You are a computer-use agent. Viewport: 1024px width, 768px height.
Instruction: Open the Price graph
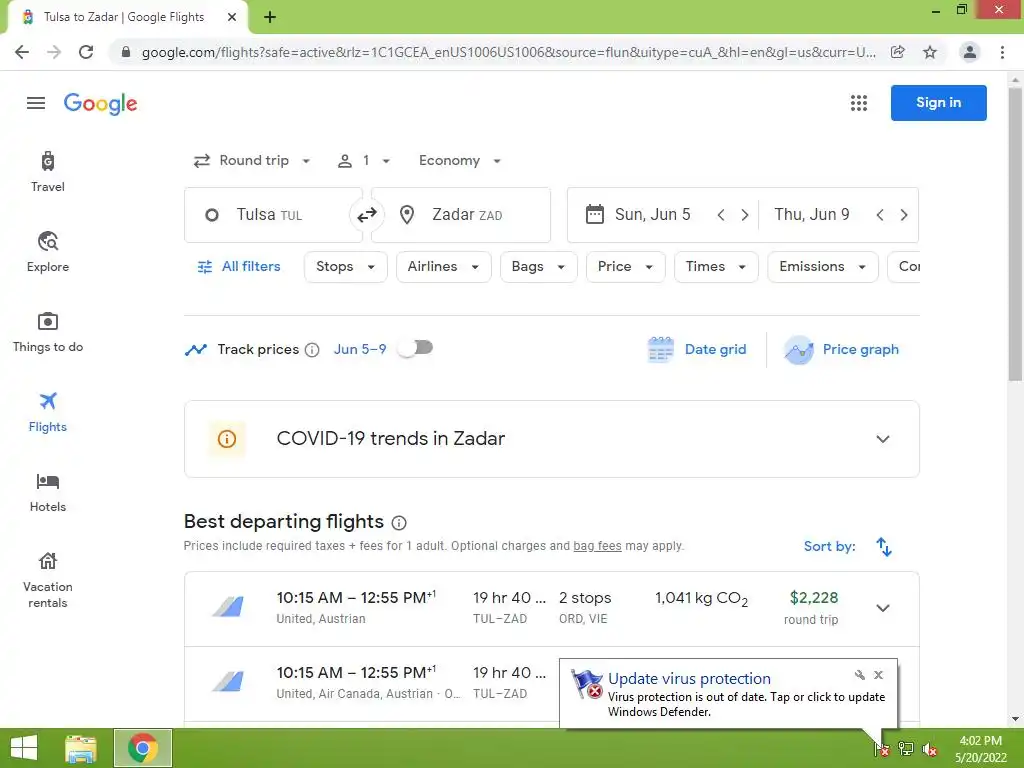point(842,350)
